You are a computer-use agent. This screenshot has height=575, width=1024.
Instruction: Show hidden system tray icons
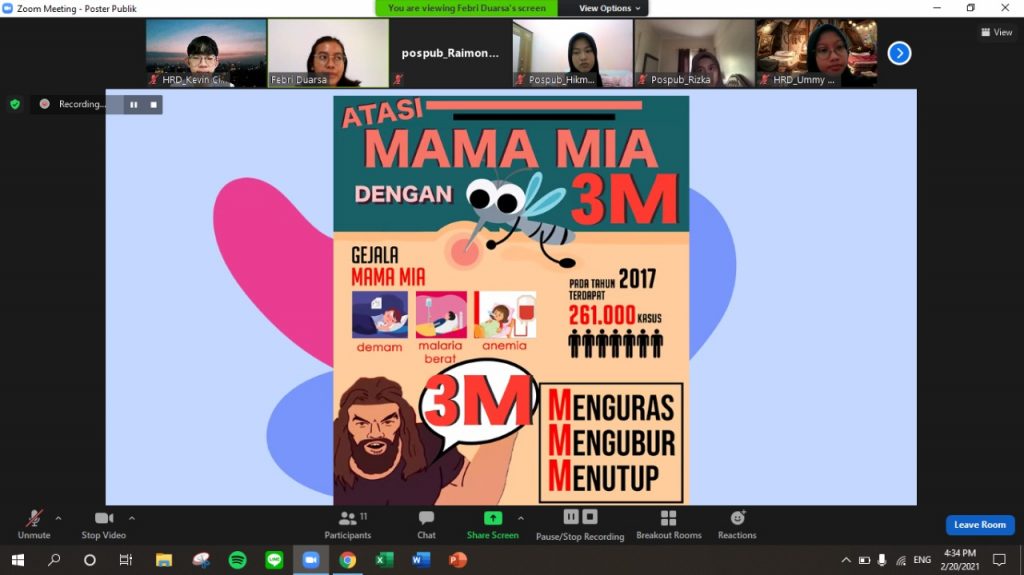point(846,560)
